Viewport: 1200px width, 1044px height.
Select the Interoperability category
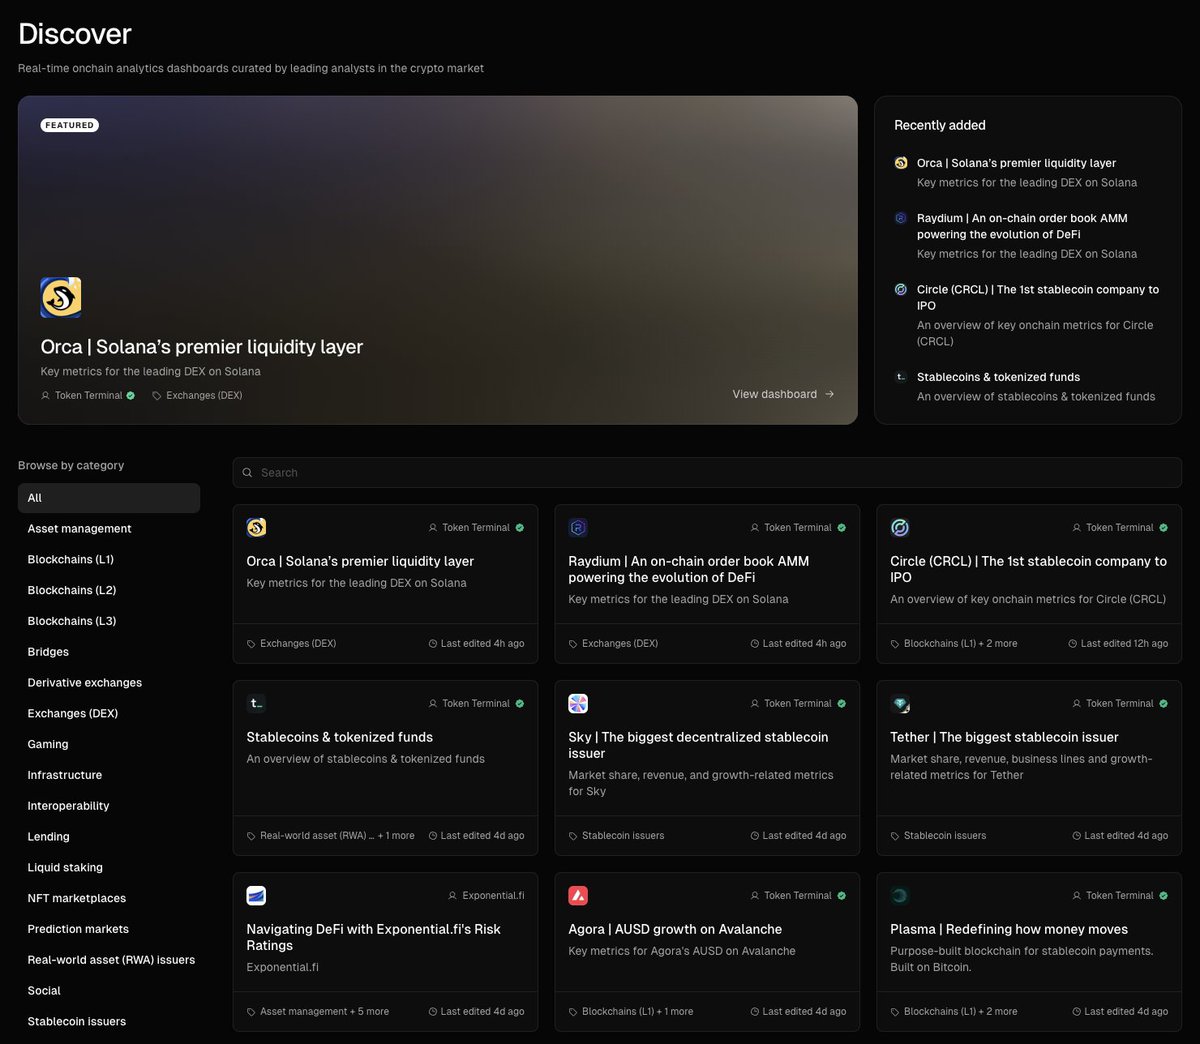(x=109, y=806)
